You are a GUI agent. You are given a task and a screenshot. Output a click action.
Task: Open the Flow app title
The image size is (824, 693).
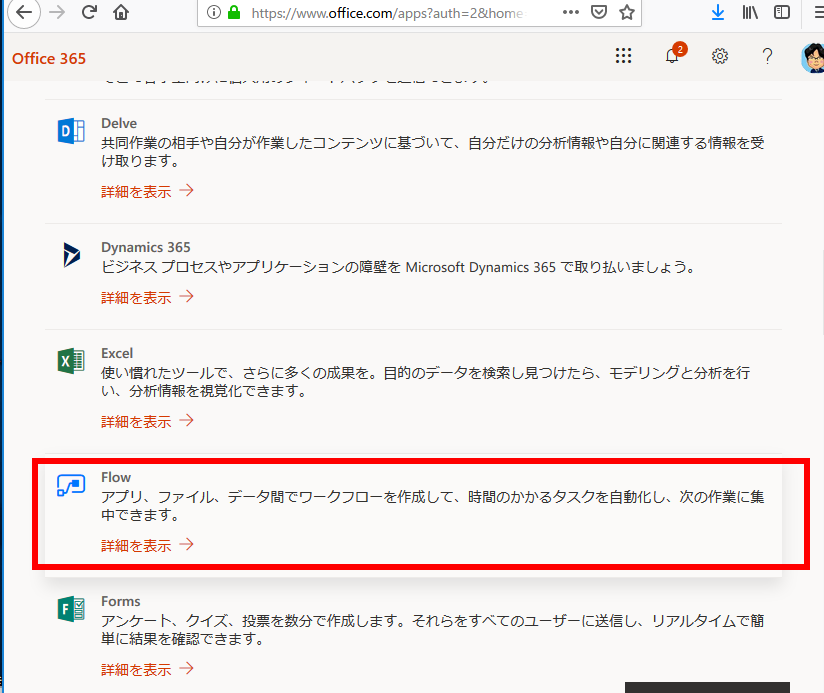[116, 477]
